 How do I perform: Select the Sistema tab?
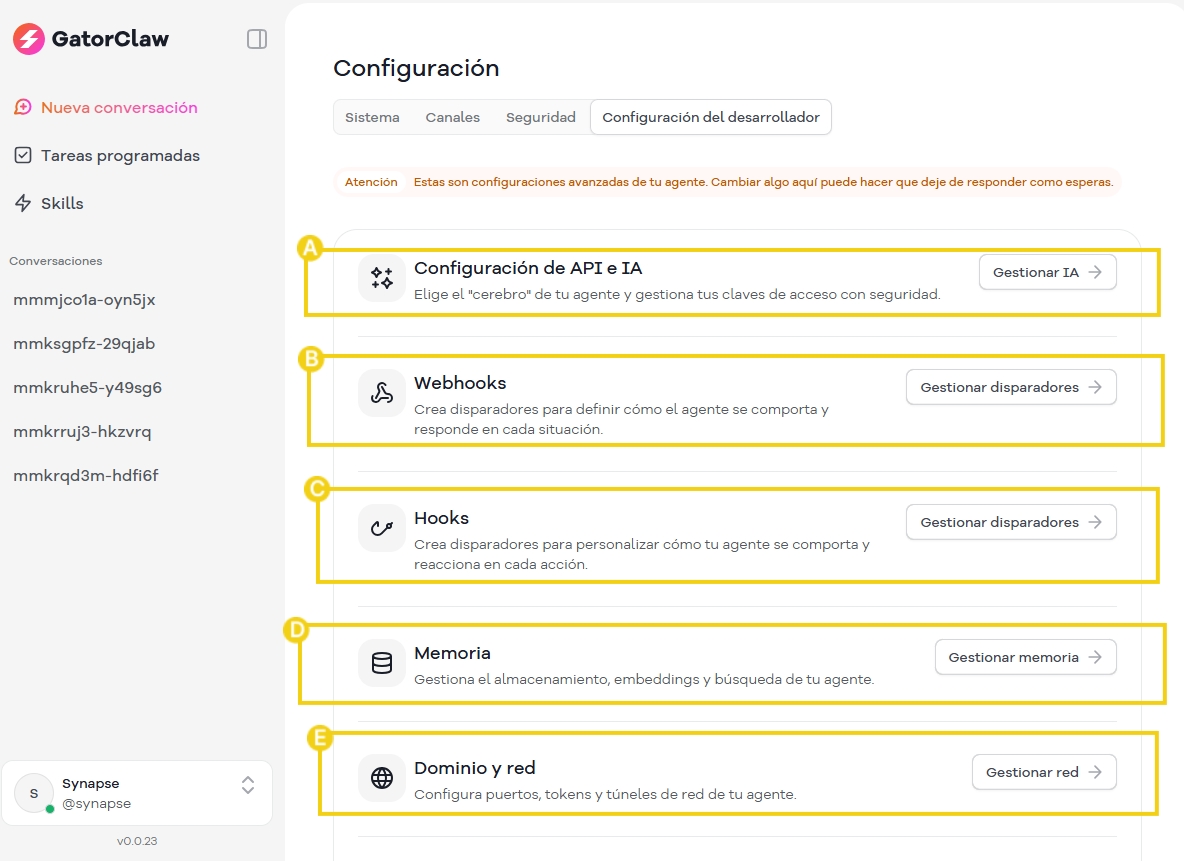point(372,117)
